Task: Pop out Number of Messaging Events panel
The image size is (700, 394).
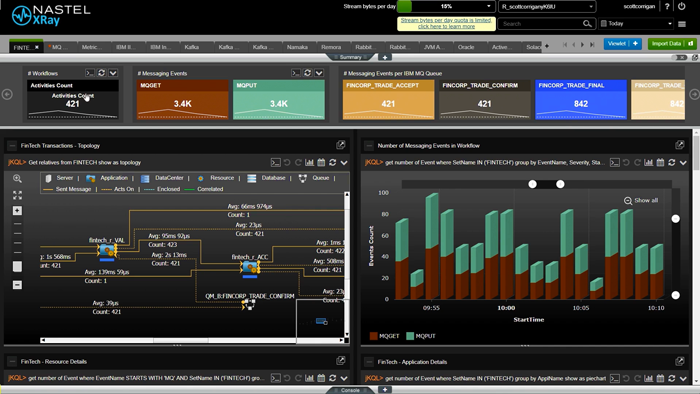Action: pos(679,145)
